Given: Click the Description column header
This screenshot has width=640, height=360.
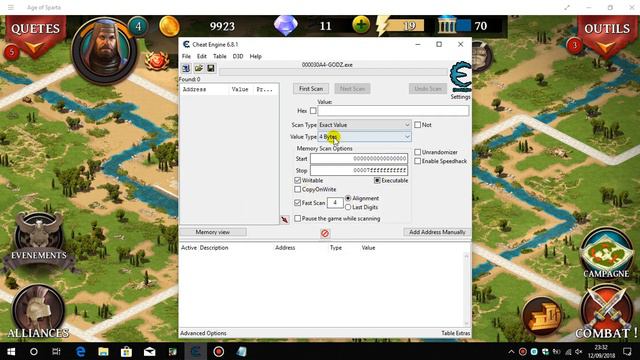Looking at the screenshot, I should click(214, 248).
